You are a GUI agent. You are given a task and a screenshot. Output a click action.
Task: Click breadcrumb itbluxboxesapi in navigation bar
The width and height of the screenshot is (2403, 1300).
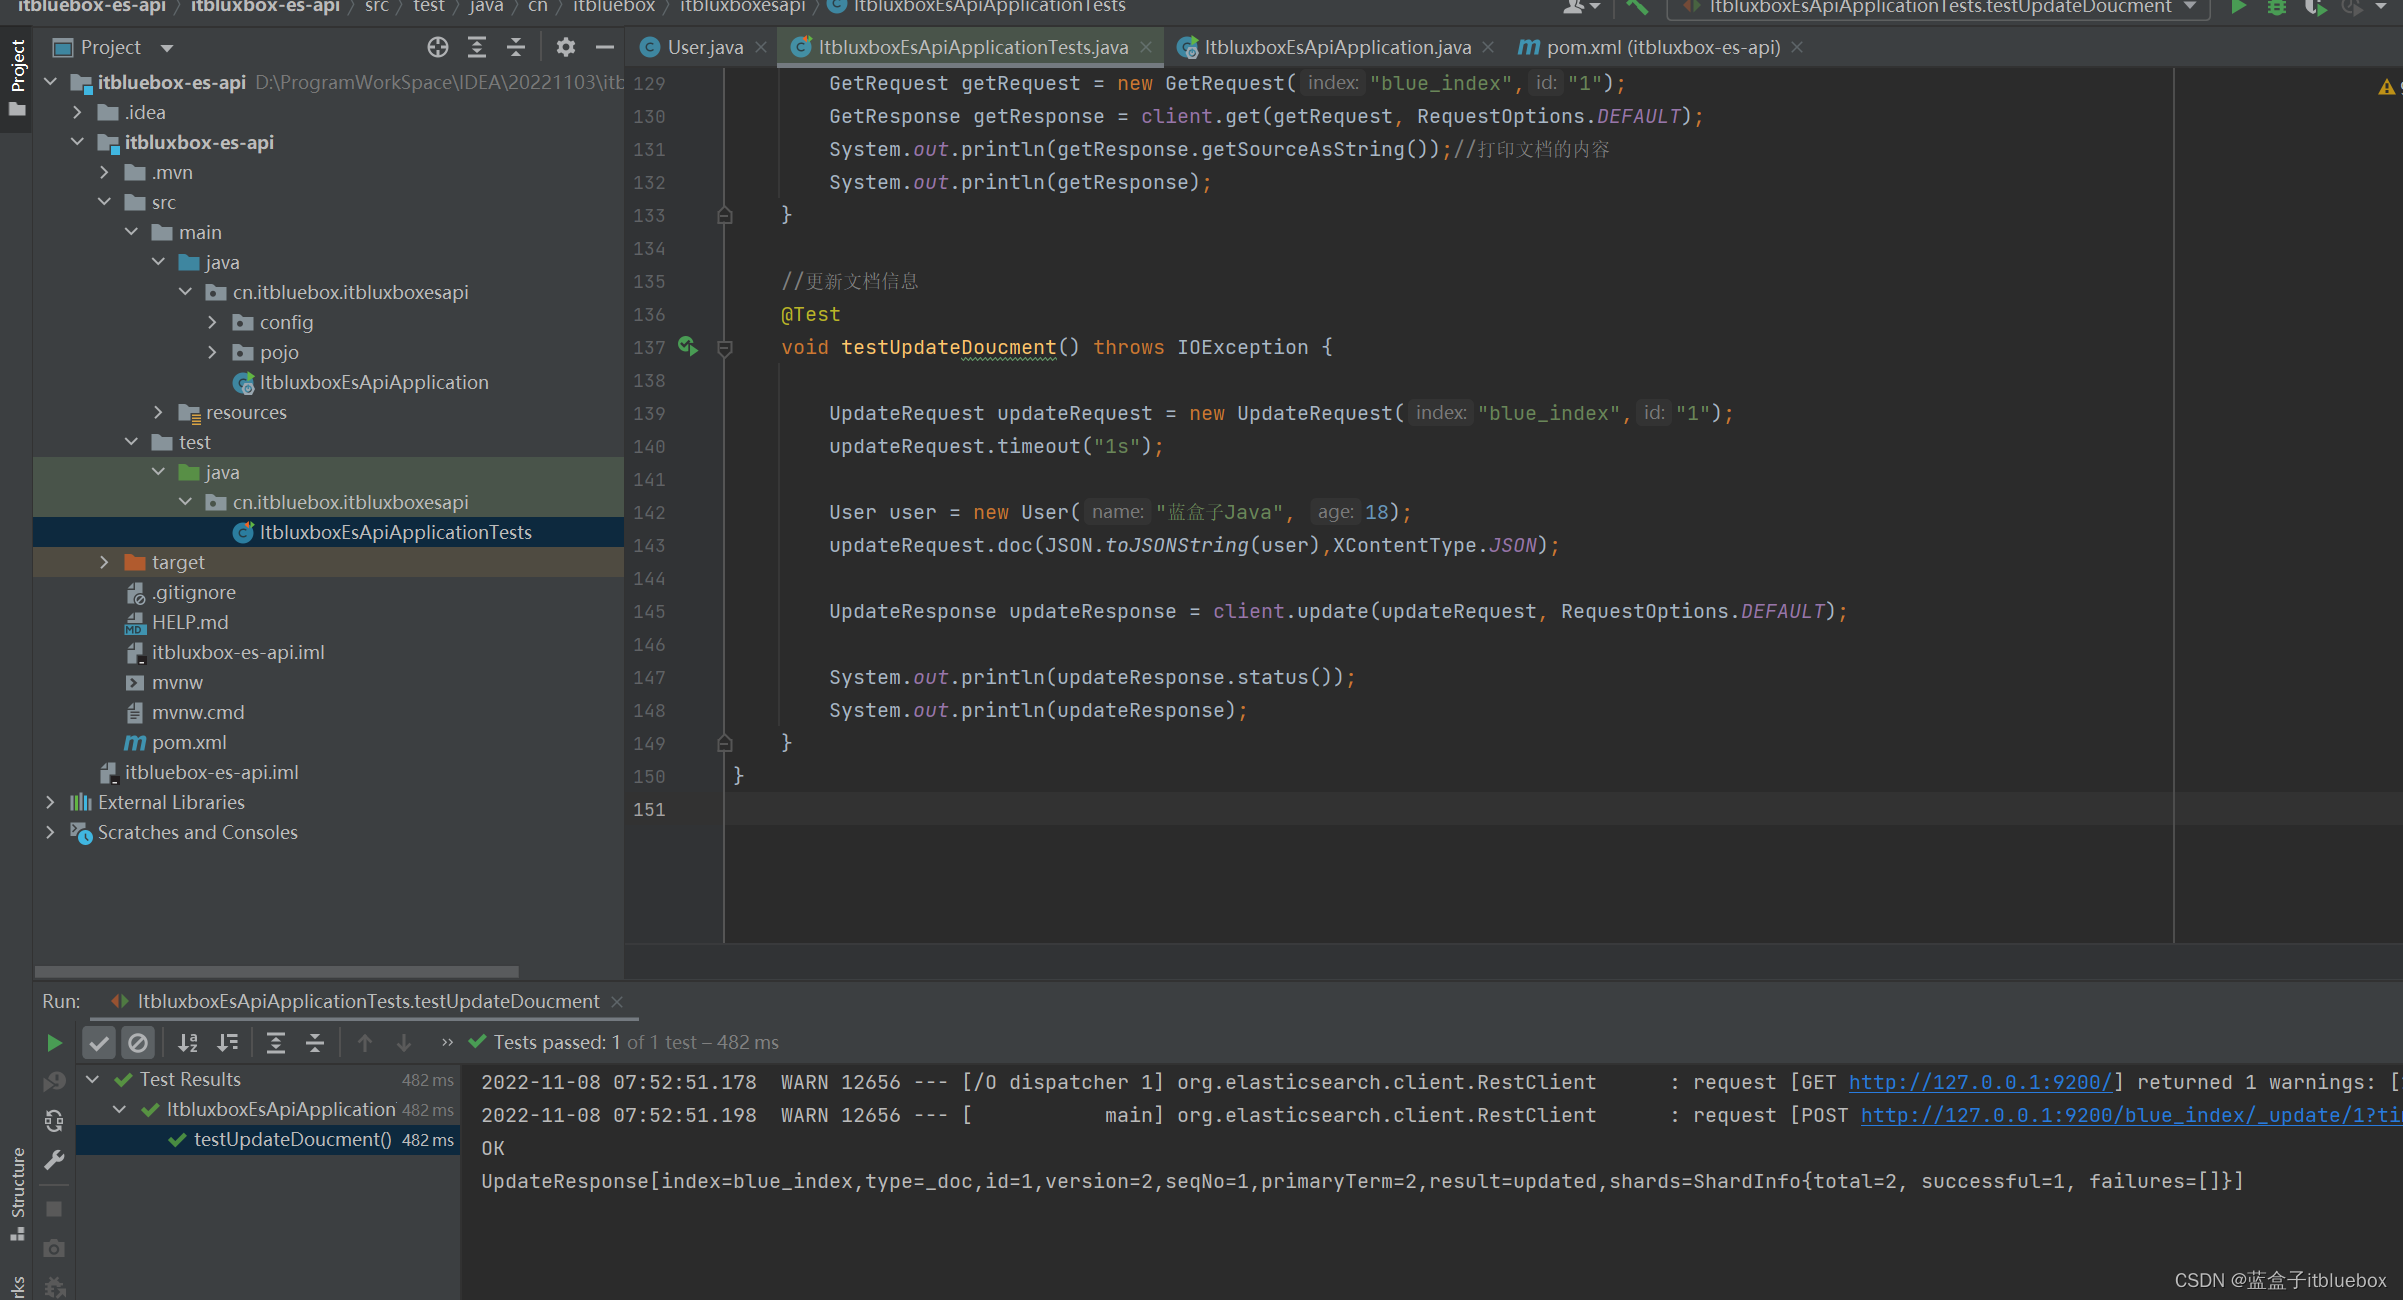point(742,8)
